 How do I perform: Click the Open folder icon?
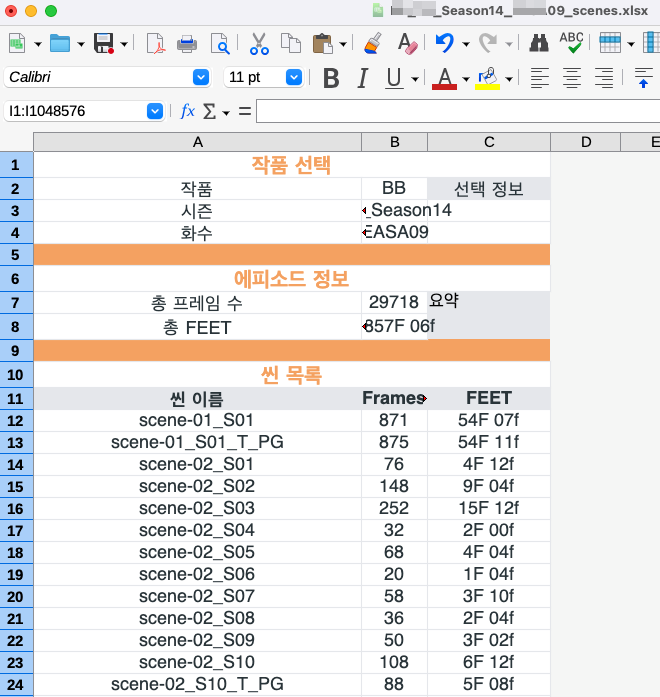[60, 44]
